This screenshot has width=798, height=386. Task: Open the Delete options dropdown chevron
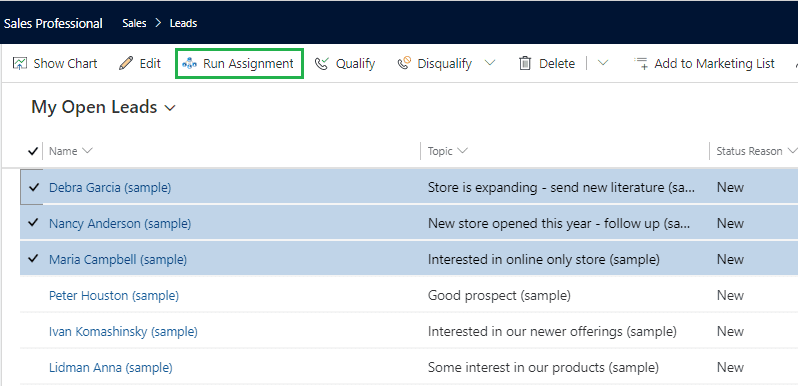(603, 64)
